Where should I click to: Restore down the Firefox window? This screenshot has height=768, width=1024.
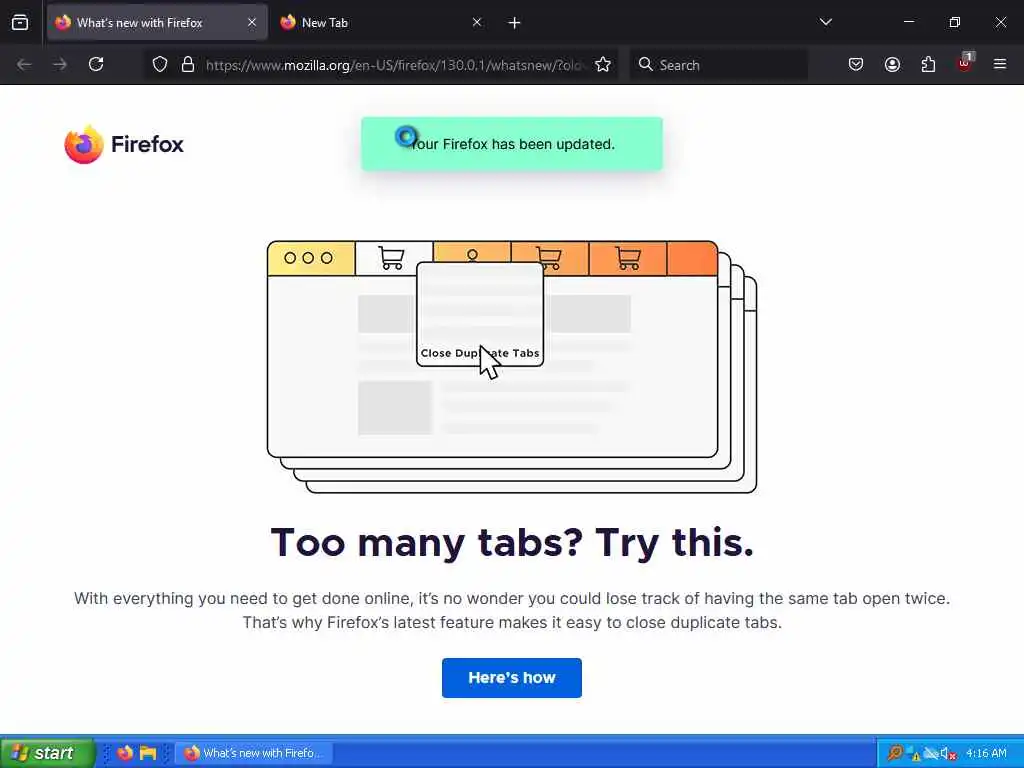(x=954, y=22)
